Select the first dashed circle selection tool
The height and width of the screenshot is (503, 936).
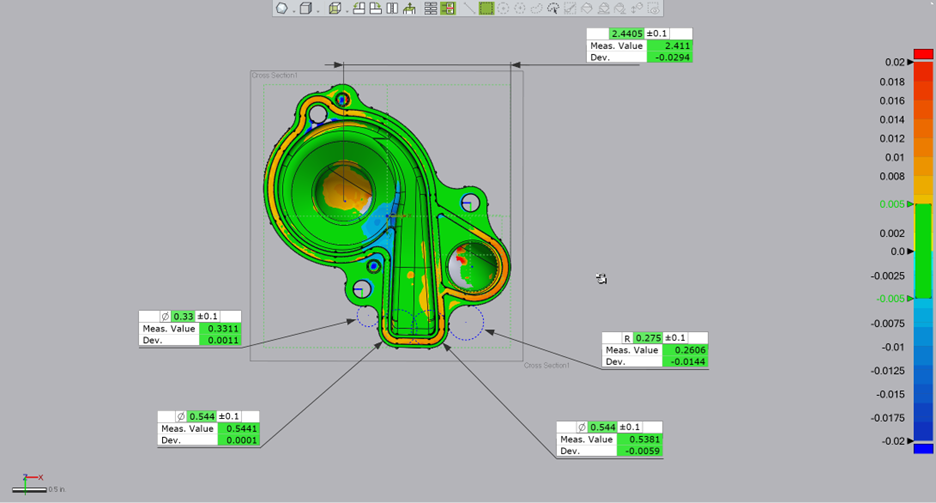[x=503, y=8]
